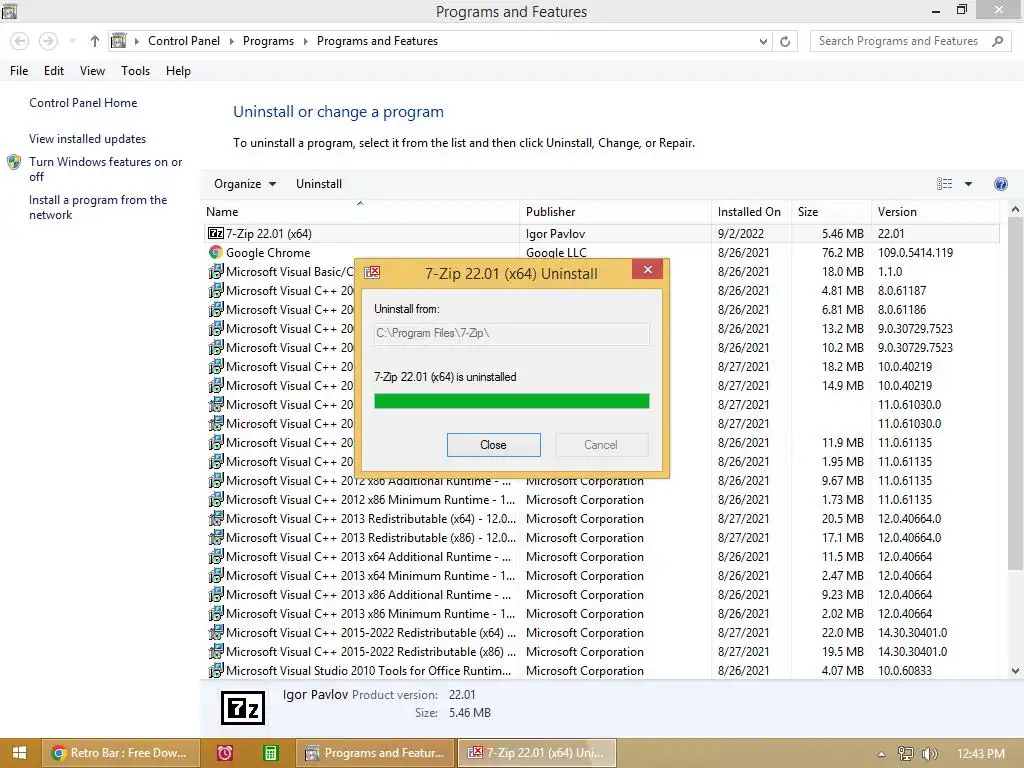1024x768 pixels.
Task: Click the Forward navigation arrow
Action: pyautogui.click(x=48, y=41)
